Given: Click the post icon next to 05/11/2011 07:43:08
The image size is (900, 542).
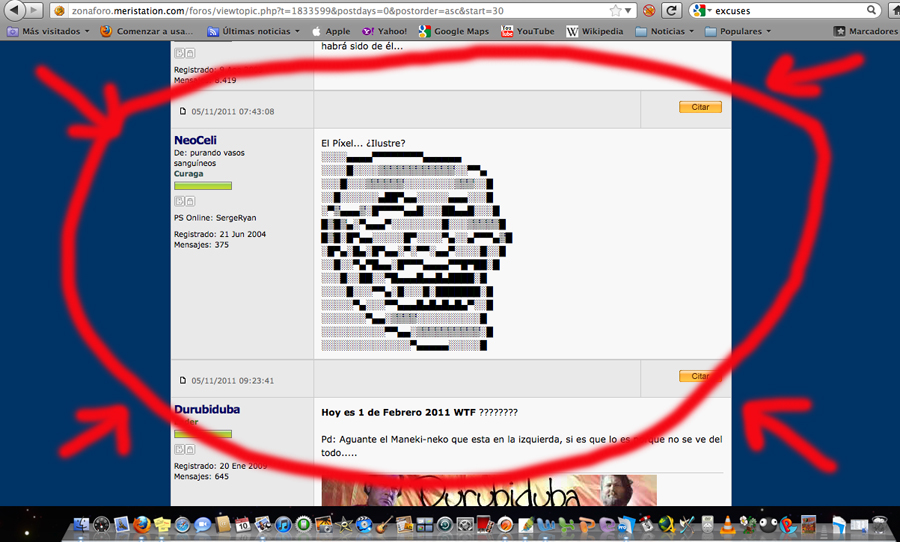Looking at the screenshot, I should [183, 111].
